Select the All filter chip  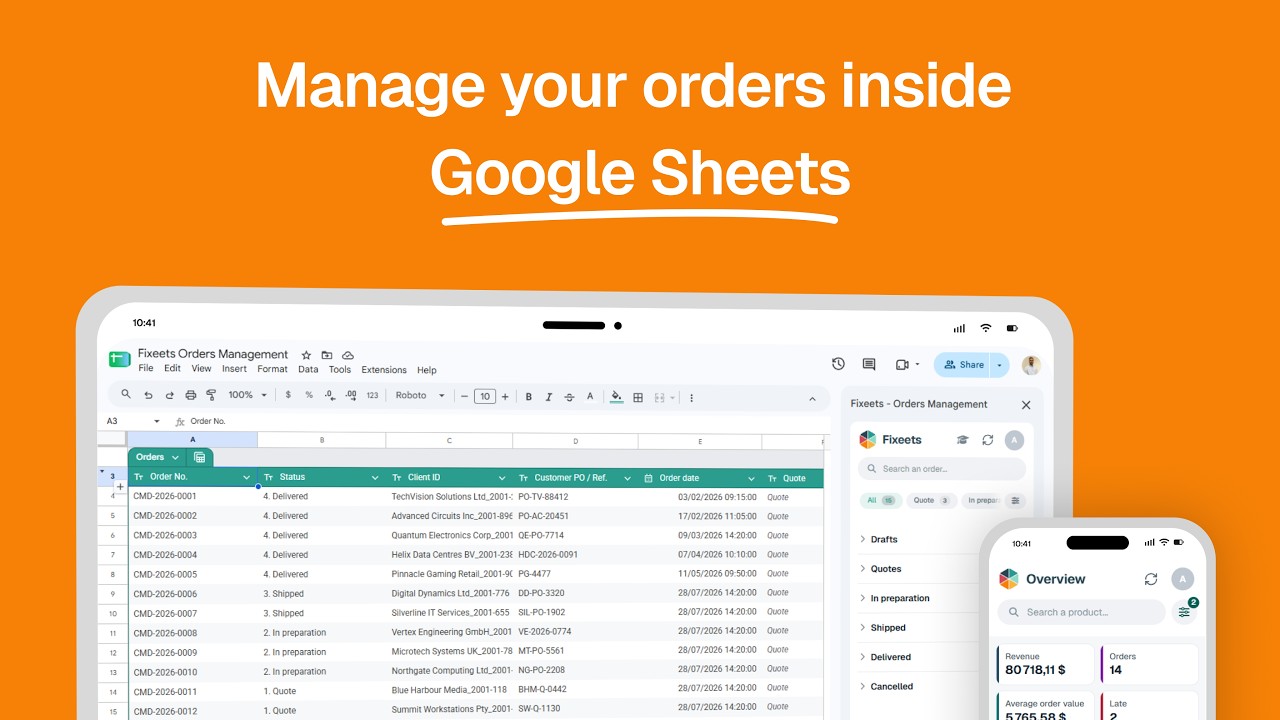880,500
